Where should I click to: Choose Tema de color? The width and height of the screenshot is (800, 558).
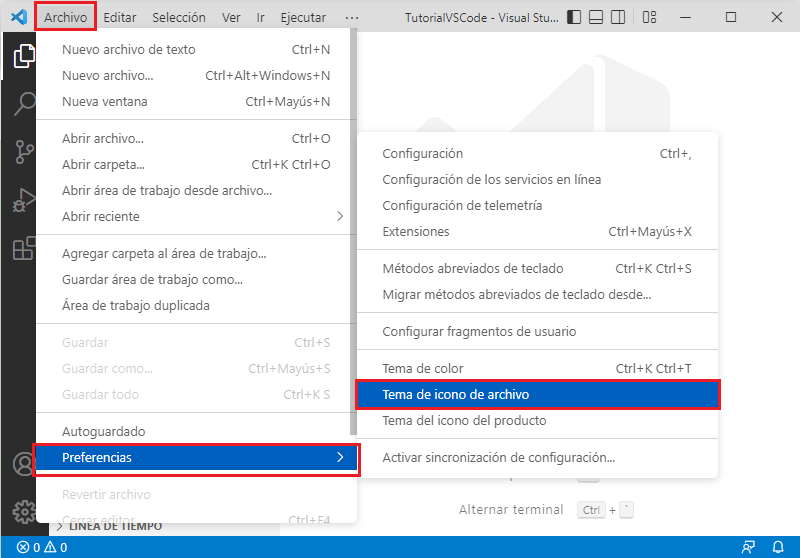click(x=537, y=368)
